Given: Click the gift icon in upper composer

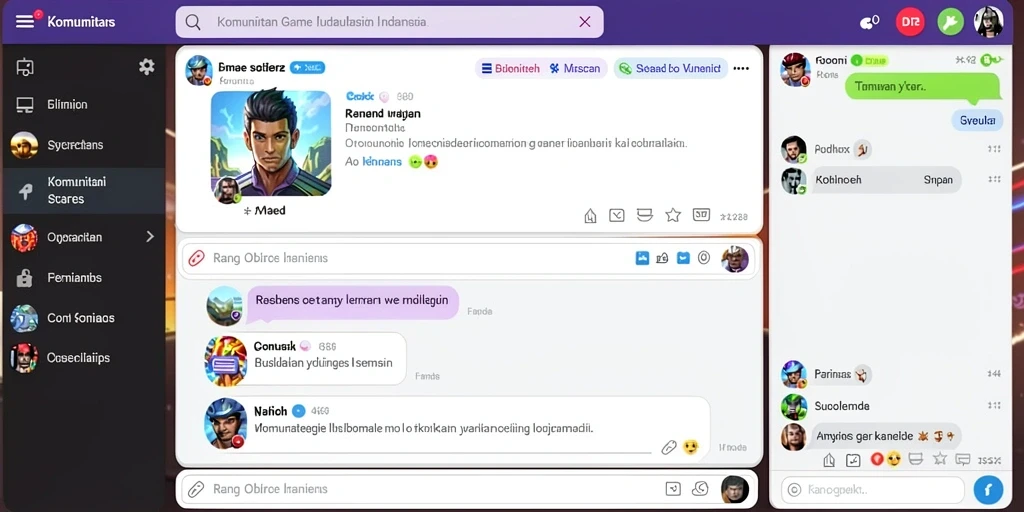Looking at the screenshot, I should click(662, 258).
